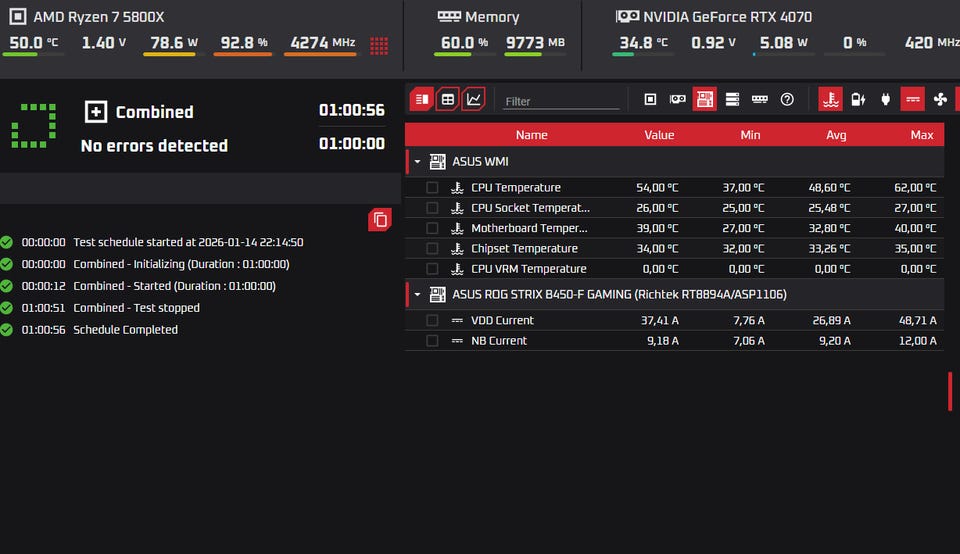Viewport: 960px width, 554px height.
Task: Click the elapsed time 01:00:56
Action: 351,110
